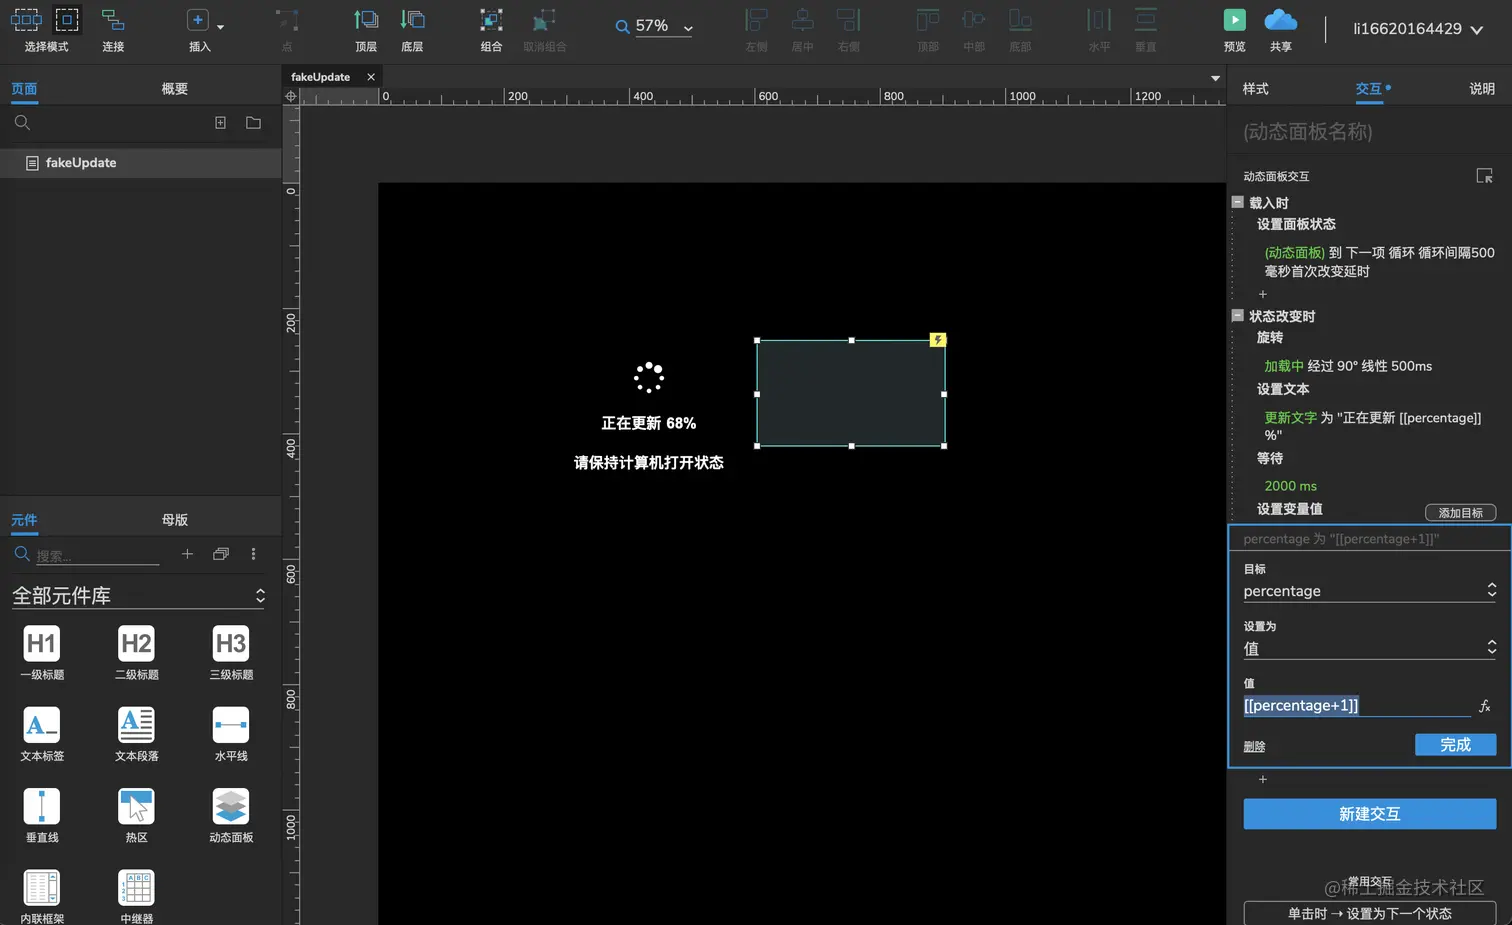Switch to the 说明 notes tab
This screenshot has height=925, width=1512.
1482,89
